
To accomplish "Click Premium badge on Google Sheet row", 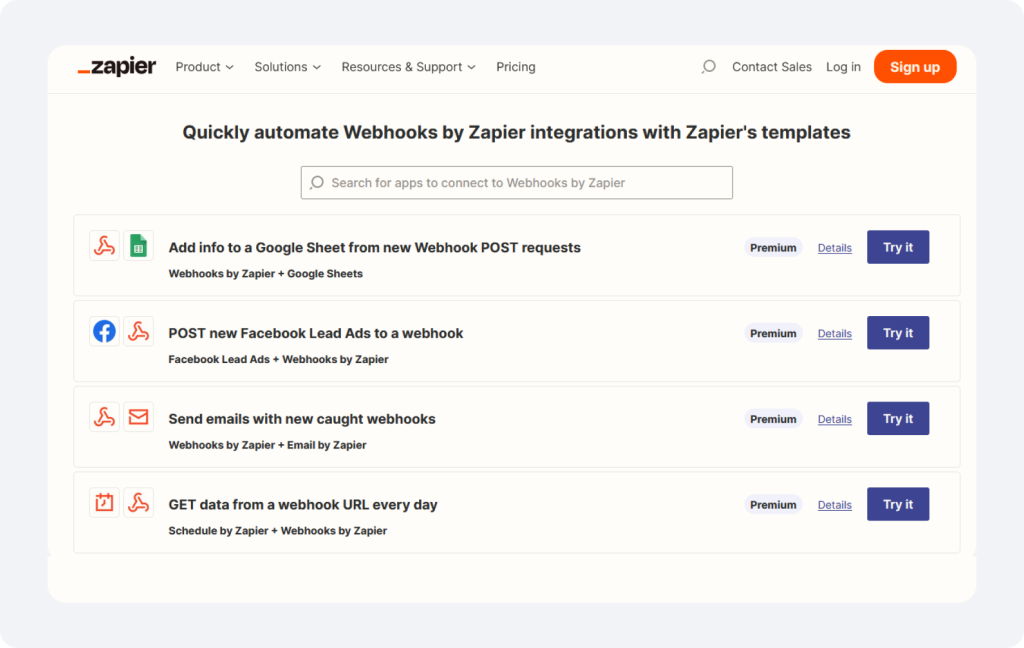I will pos(773,248).
